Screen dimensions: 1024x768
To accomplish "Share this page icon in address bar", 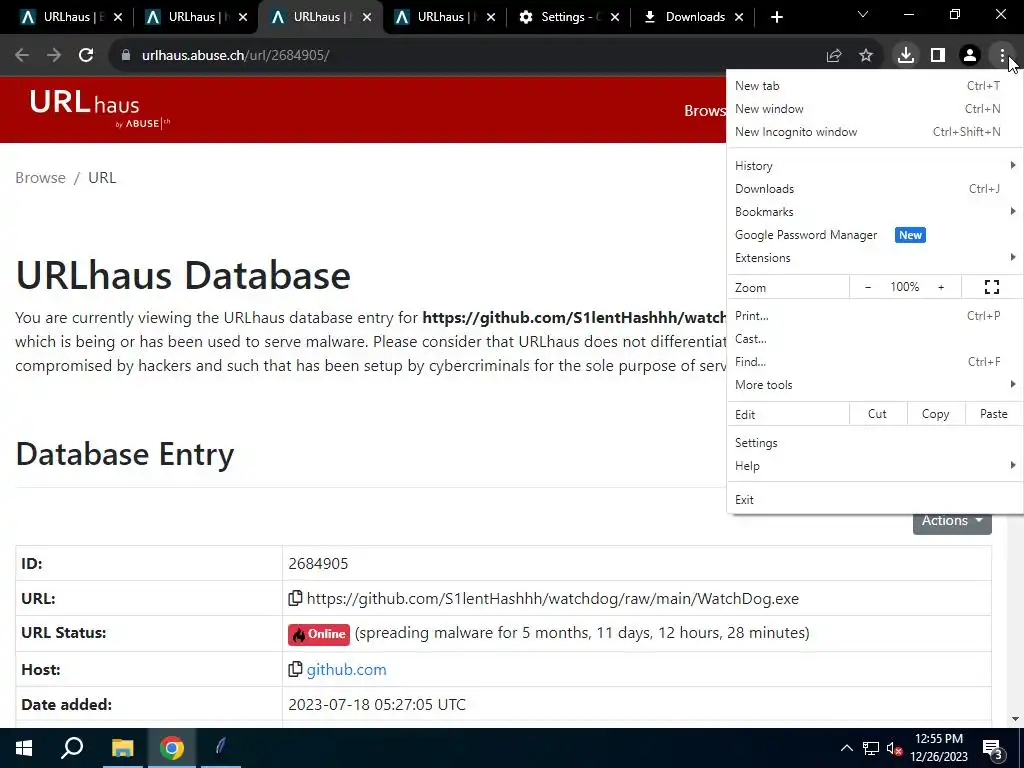I will (834, 56).
